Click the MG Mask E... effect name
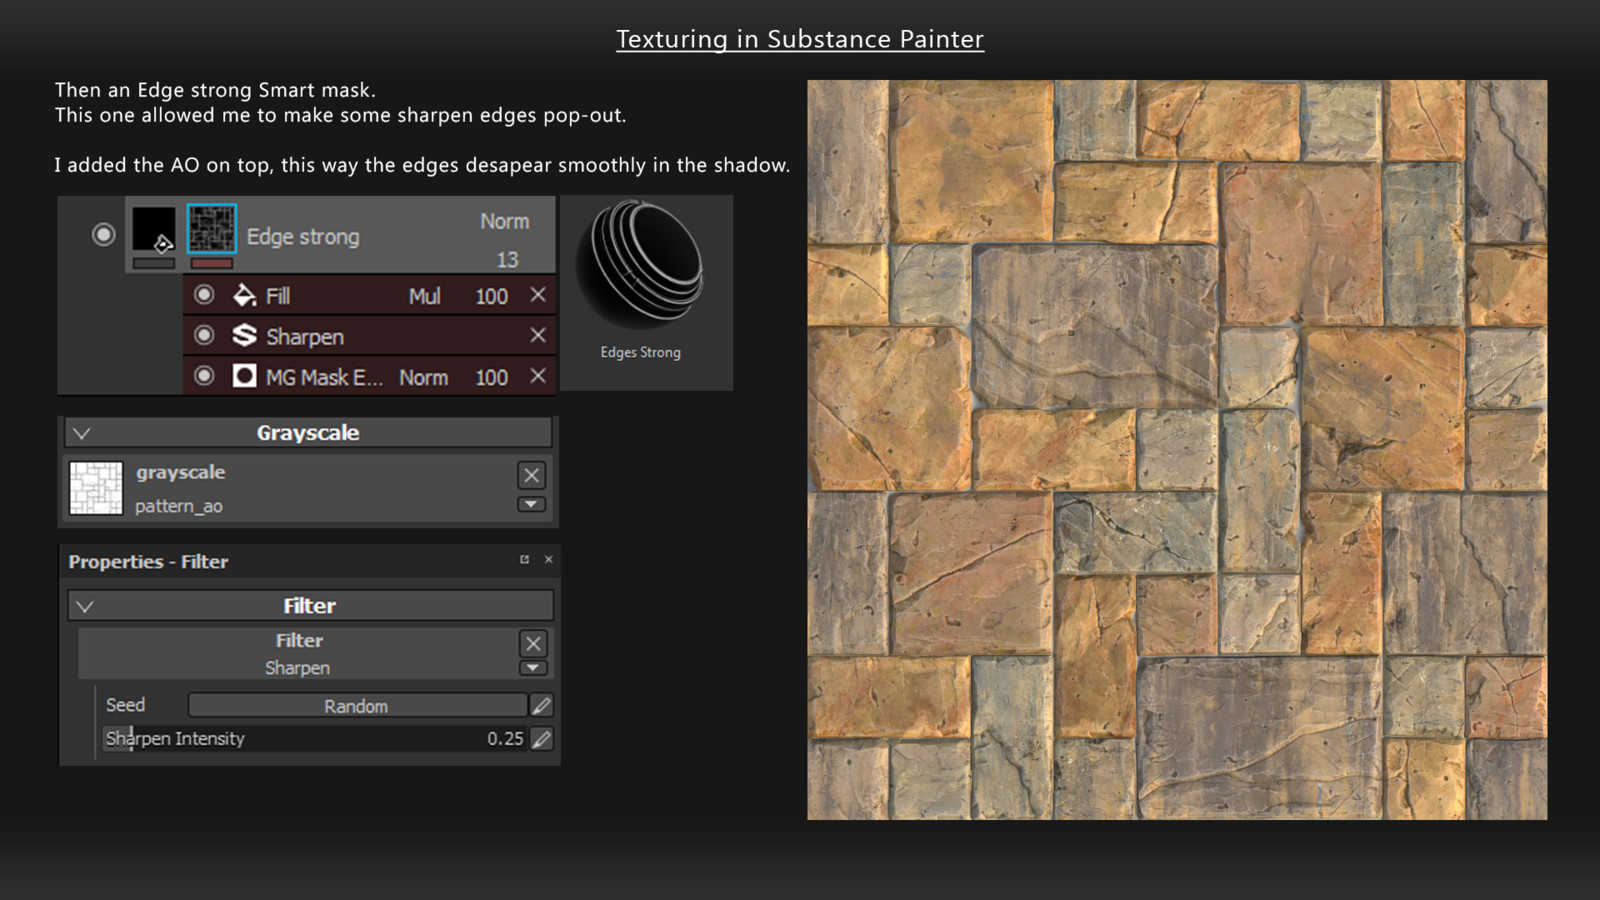Screen dimensions: 1600x900 324,377
